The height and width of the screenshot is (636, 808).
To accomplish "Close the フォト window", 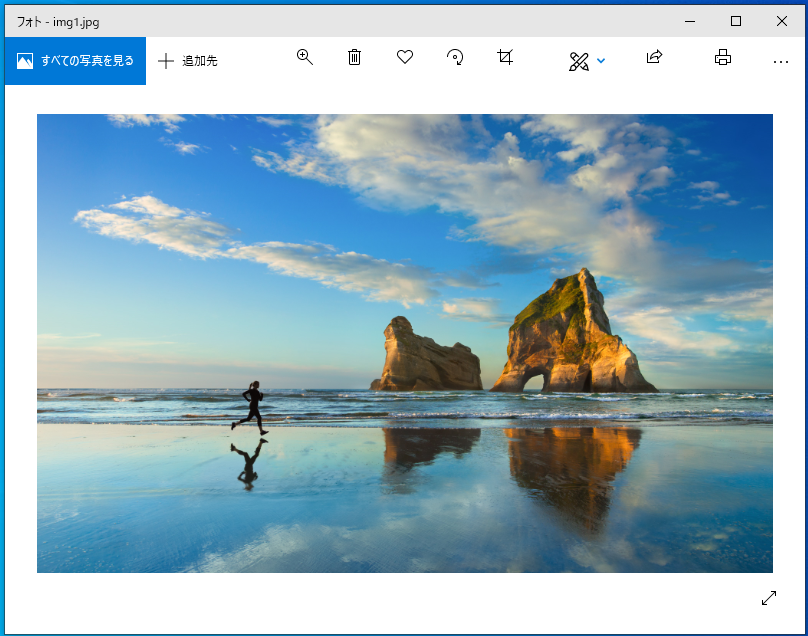I will click(x=782, y=22).
